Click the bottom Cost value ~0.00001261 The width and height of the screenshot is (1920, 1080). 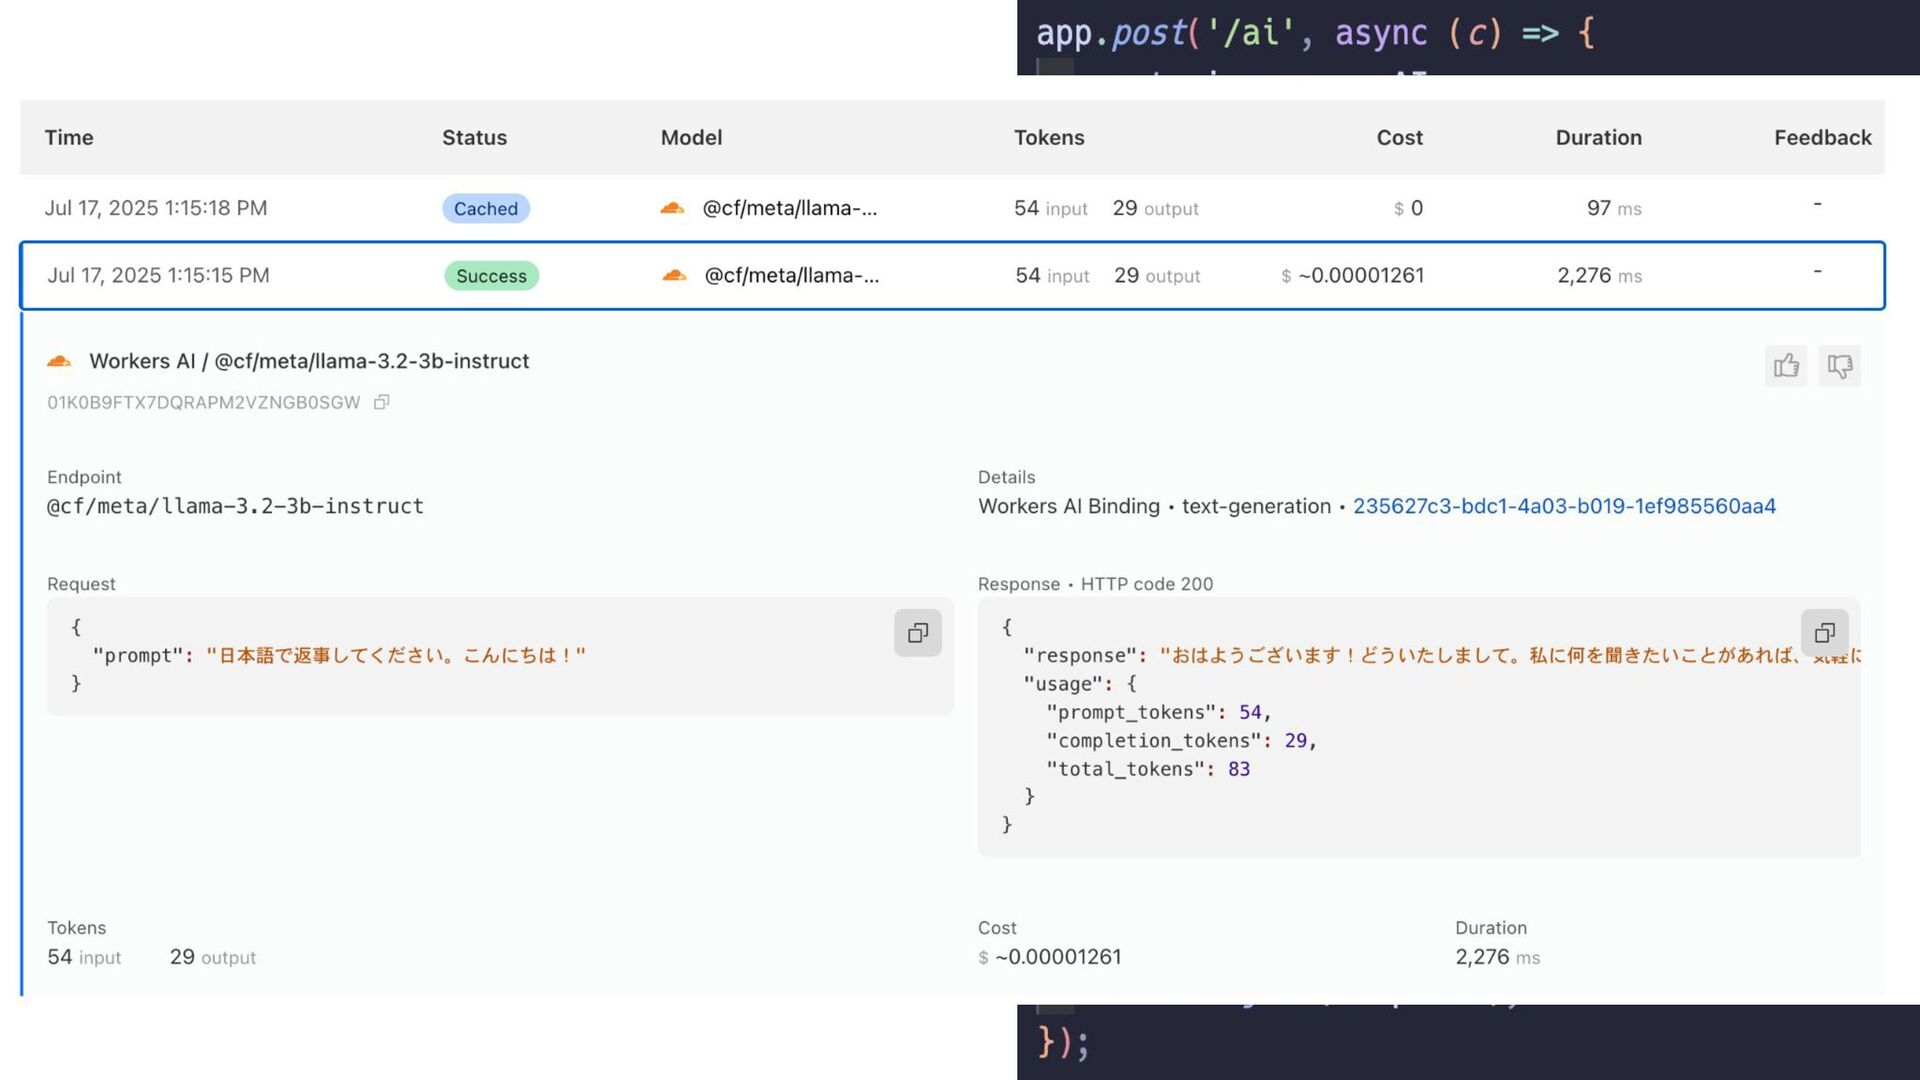coord(1050,957)
